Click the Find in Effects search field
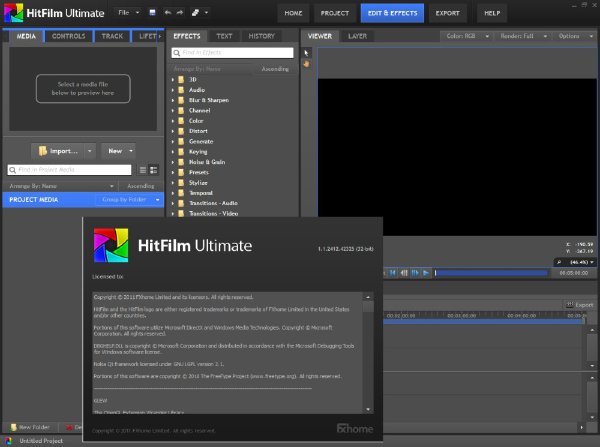Screen dimensions: 600x447 233,53
